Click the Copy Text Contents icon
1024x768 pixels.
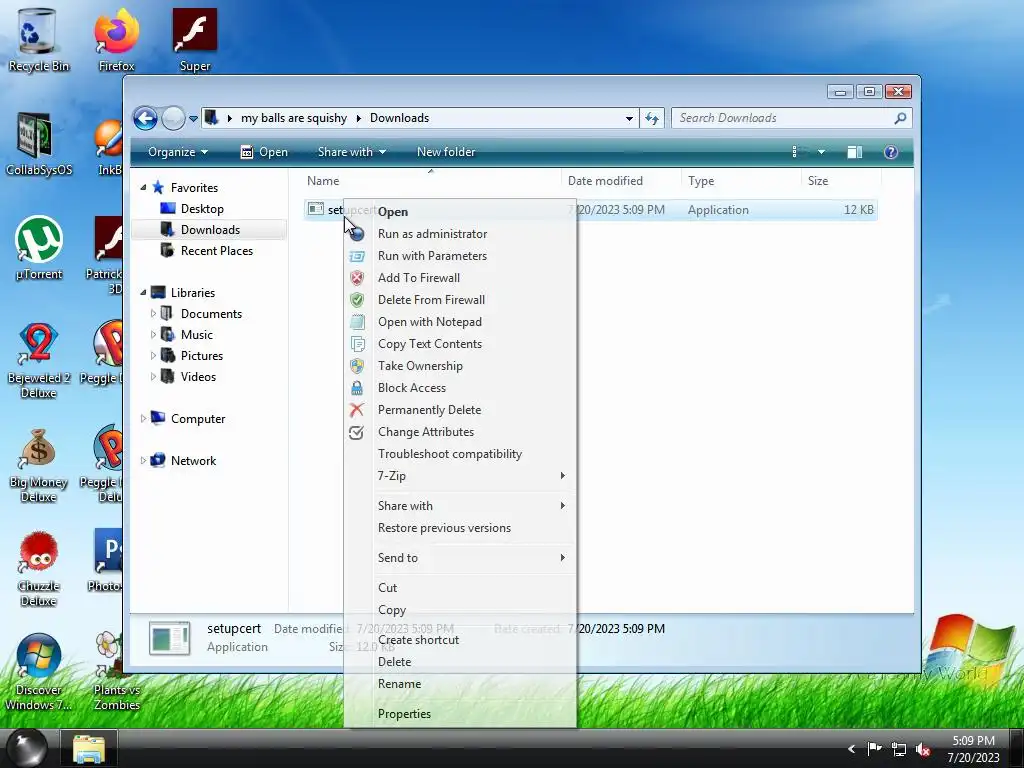pyautogui.click(x=357, y=344)
